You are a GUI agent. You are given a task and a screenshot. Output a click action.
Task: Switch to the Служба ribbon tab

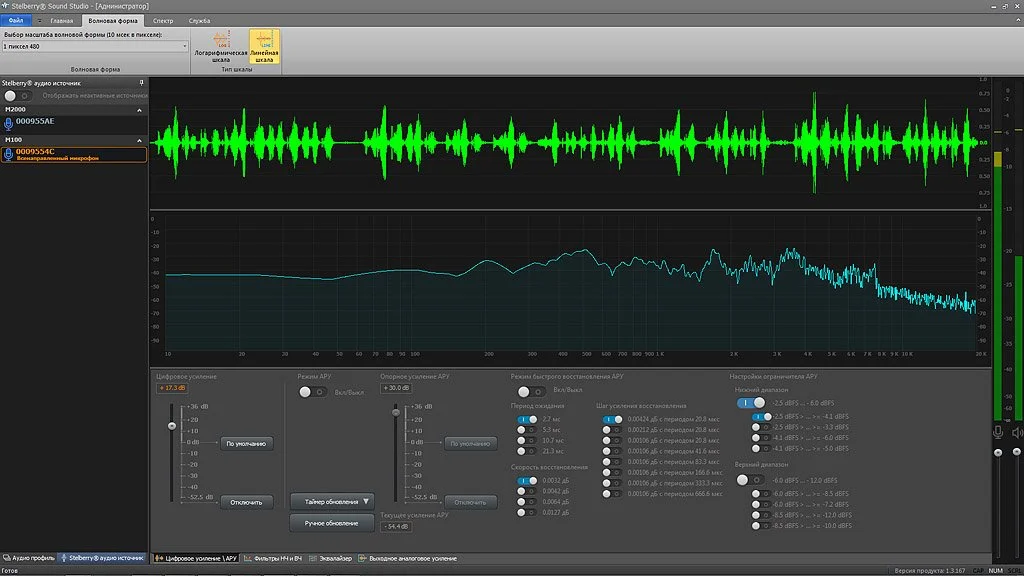tap(199, 21)
